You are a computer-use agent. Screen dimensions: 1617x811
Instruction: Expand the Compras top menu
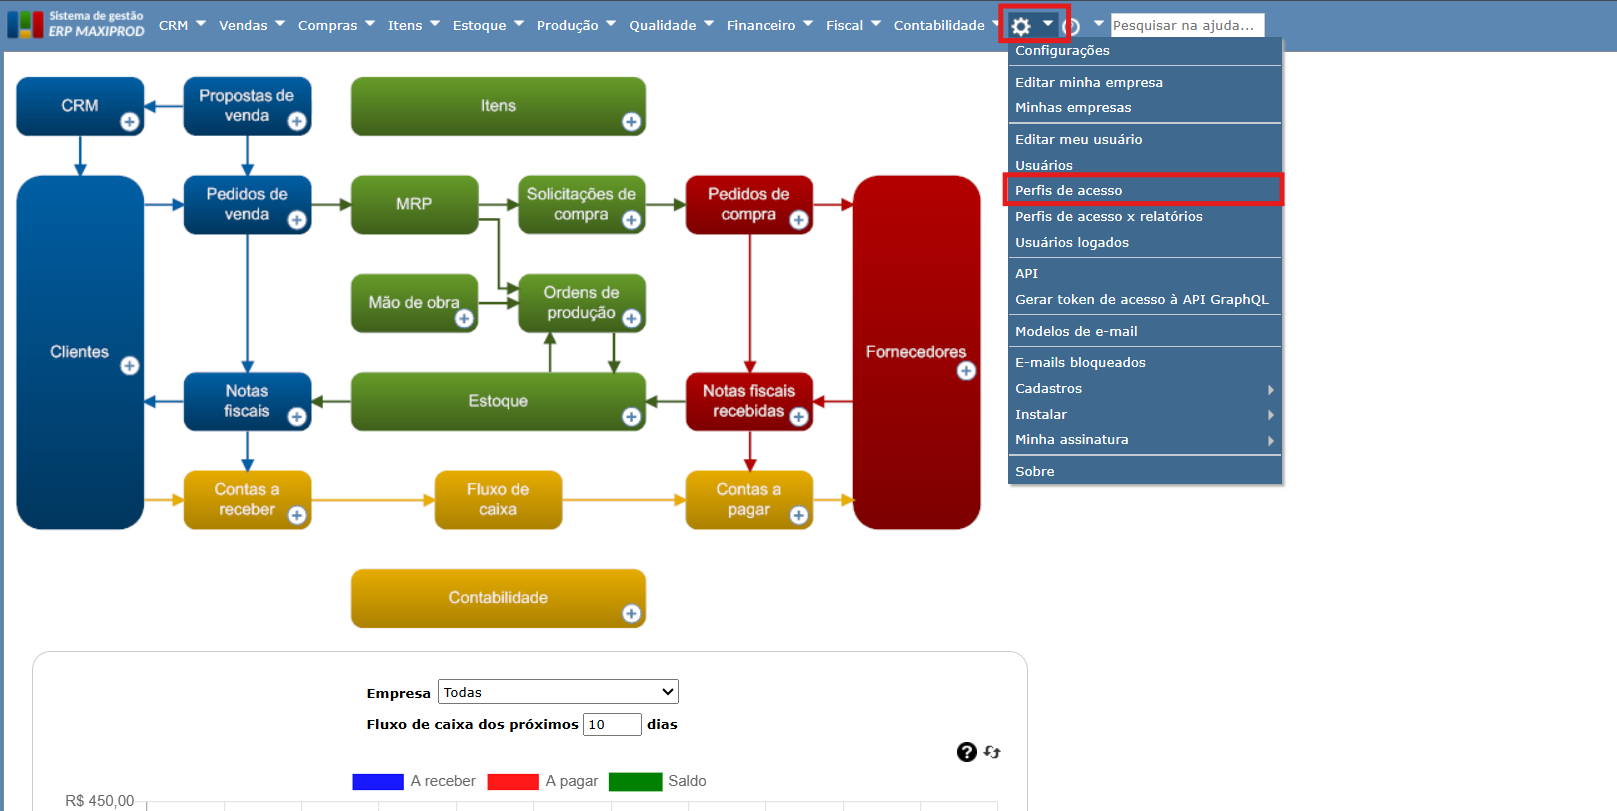pos(336,25)
